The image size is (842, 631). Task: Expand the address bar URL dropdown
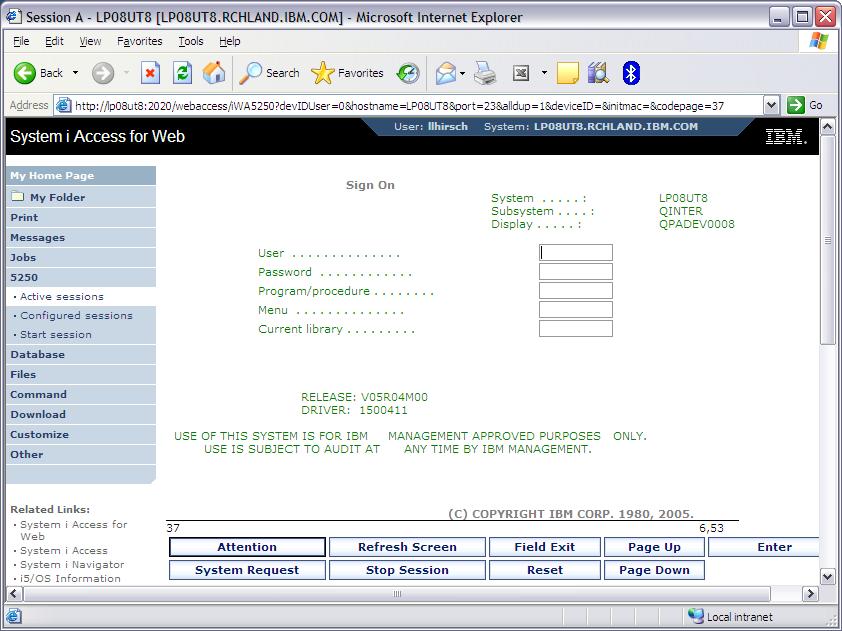(x=771, y=105)
